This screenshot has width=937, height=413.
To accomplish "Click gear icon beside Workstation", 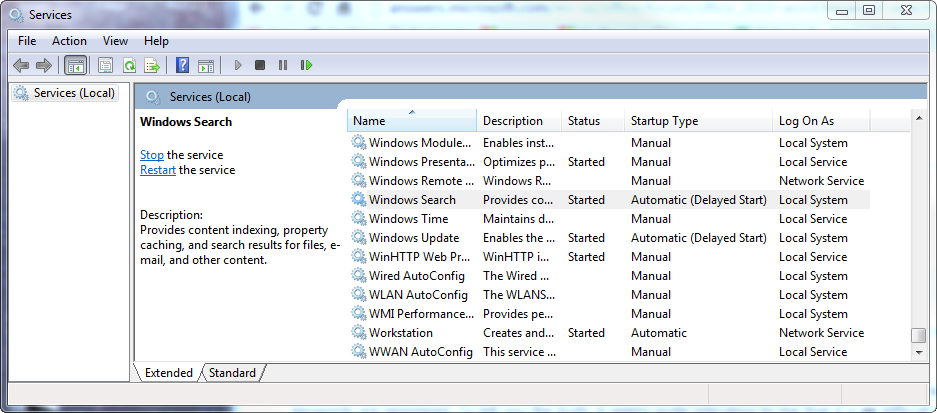I will pos(359,332).
